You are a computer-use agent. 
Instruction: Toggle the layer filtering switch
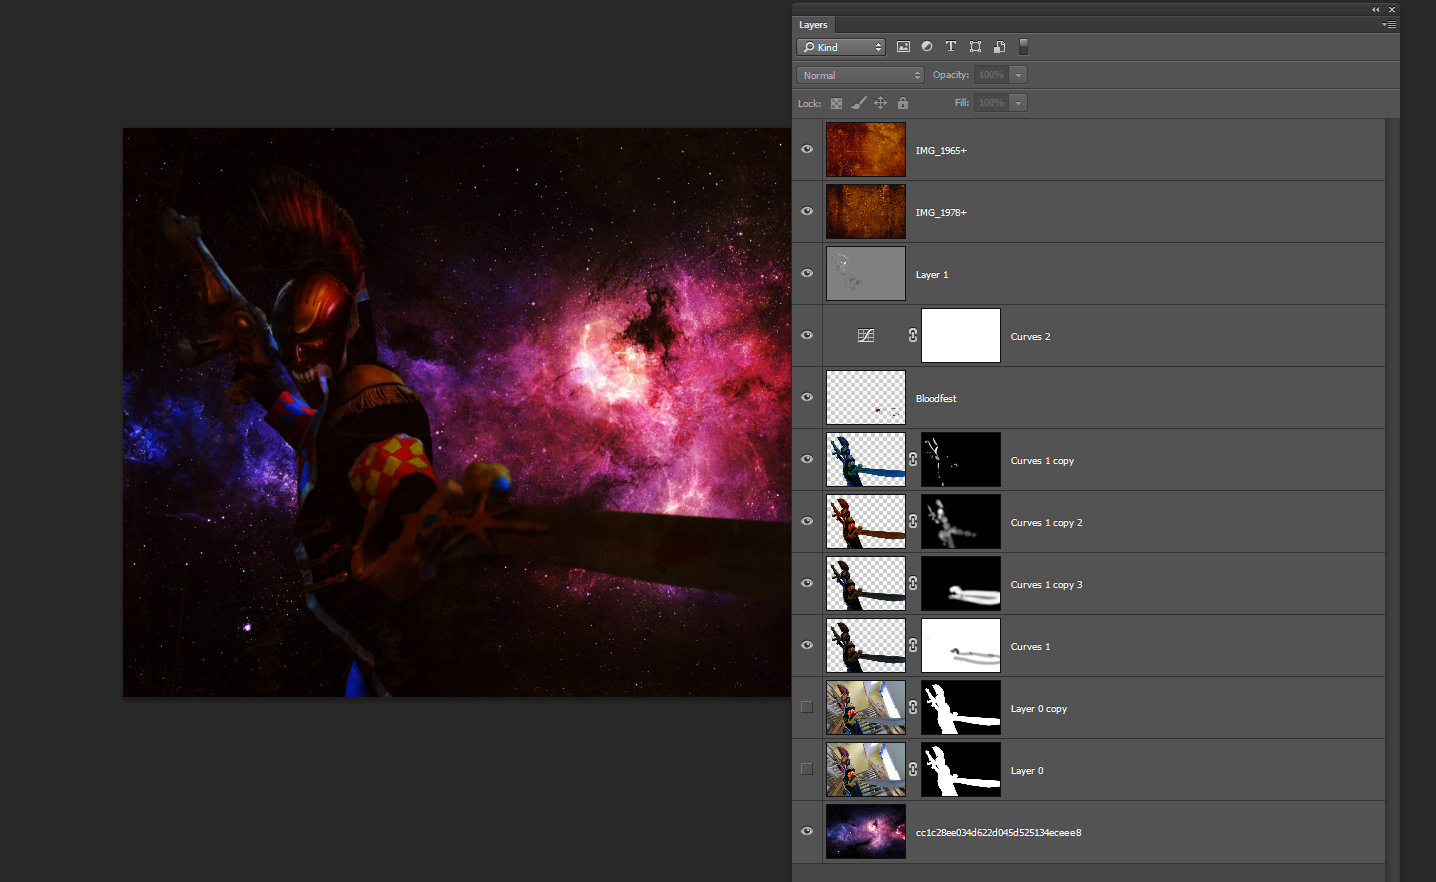pos(1023,47)
